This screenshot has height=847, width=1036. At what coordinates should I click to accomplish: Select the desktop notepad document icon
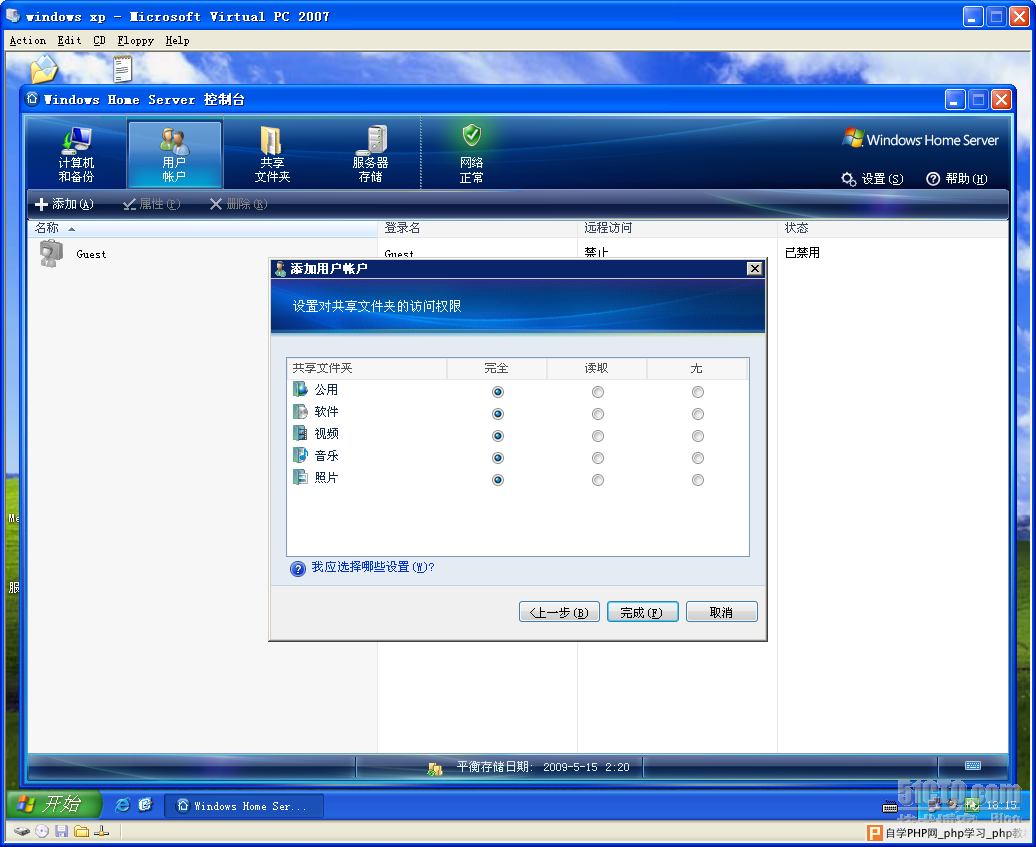click(x=122, y=69)
